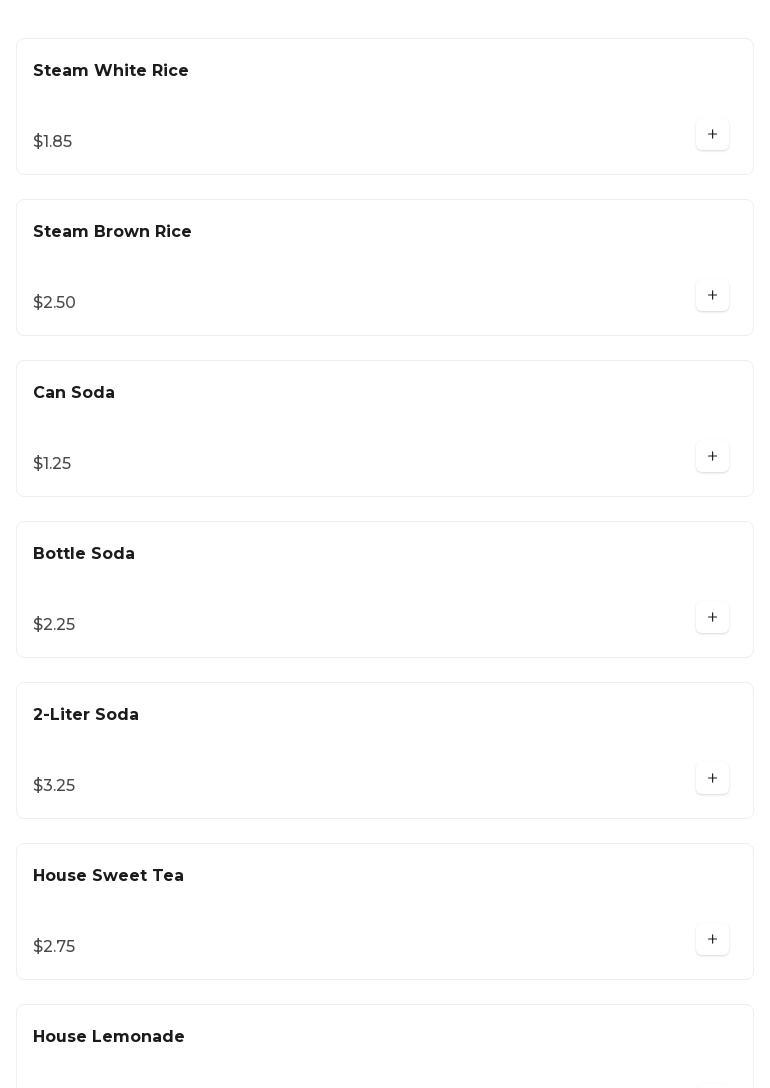Open the Bottle Soda item name
Image resolution: width=770 pixels, height=1088 pixels.
[x=84, y=554]
